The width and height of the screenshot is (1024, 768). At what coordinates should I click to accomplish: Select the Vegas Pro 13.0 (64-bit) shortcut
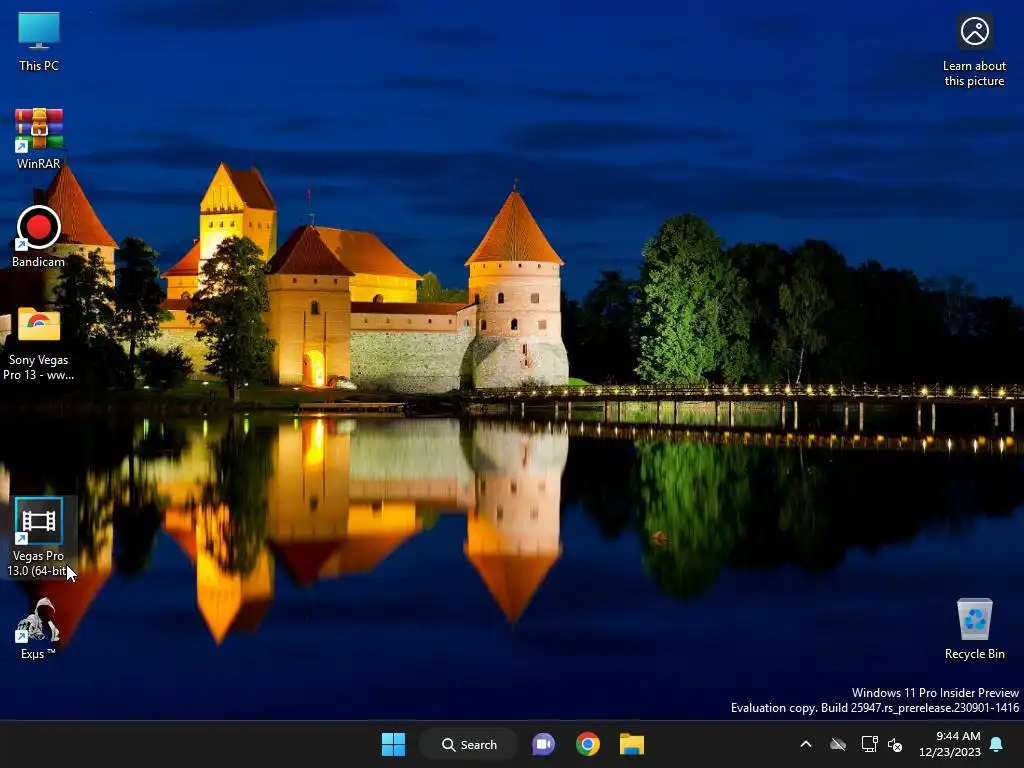[x=39, y=537]
